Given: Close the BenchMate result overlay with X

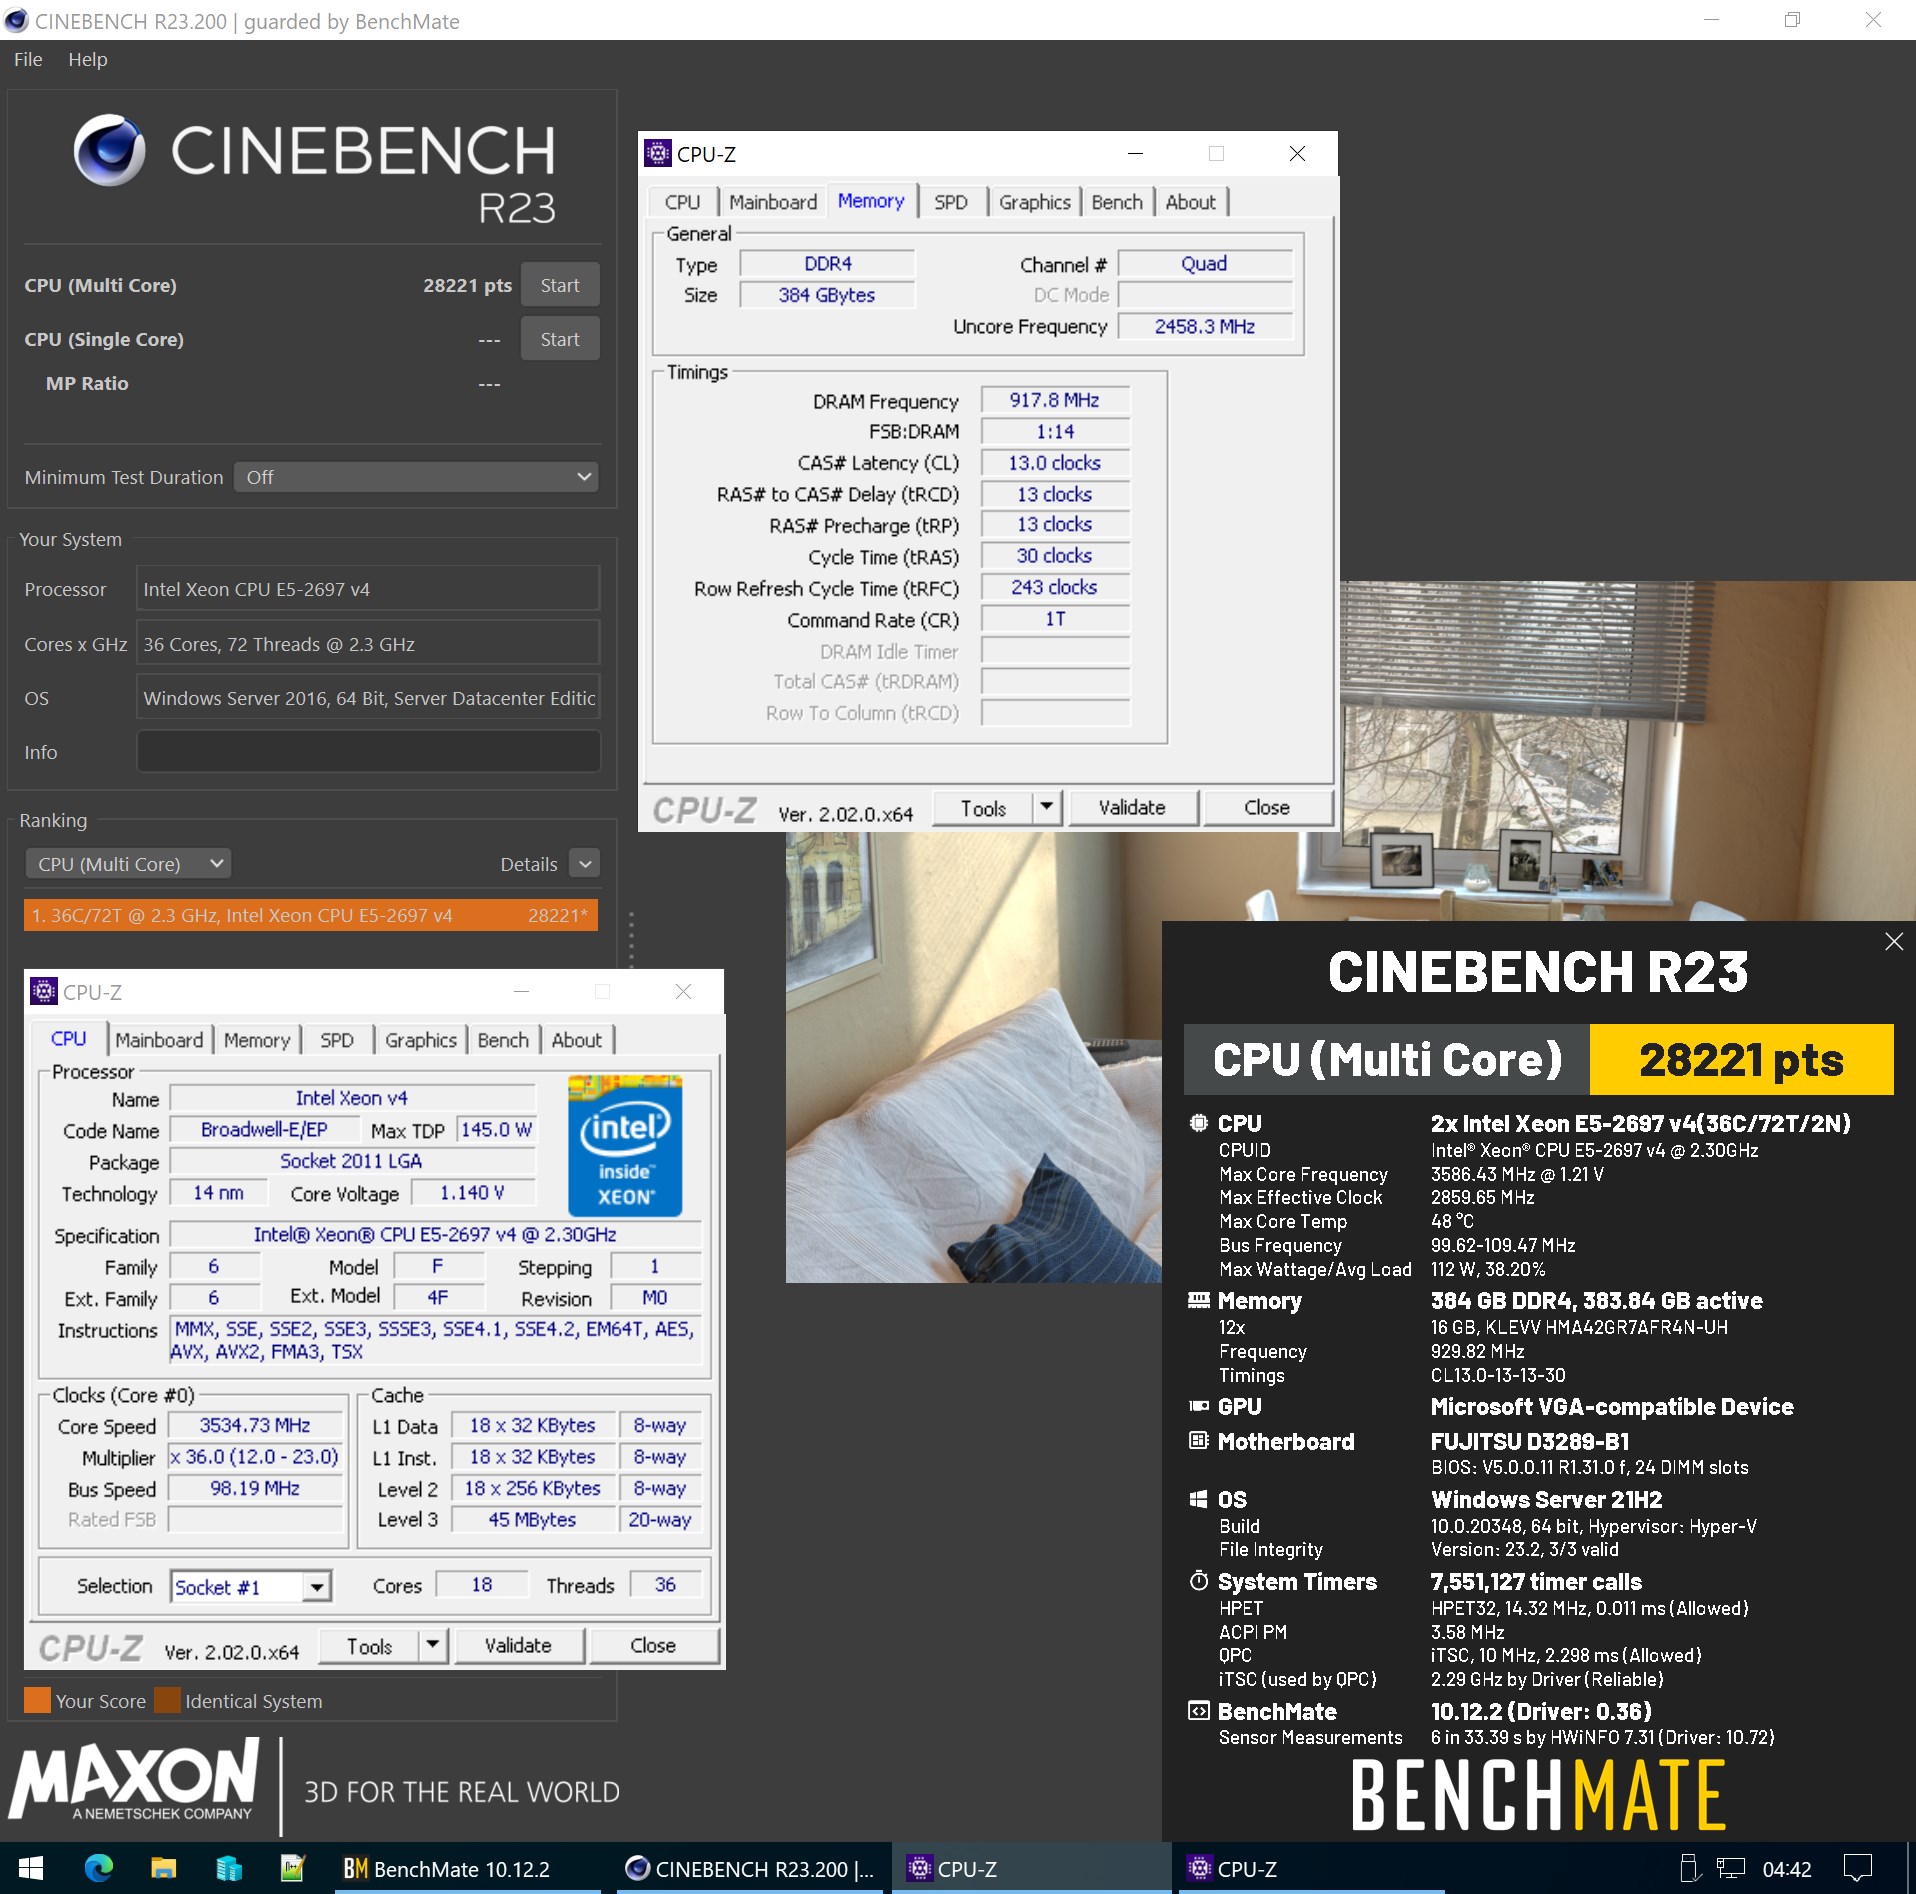Looking at the screenshot, I should (x=1893, y=941).
